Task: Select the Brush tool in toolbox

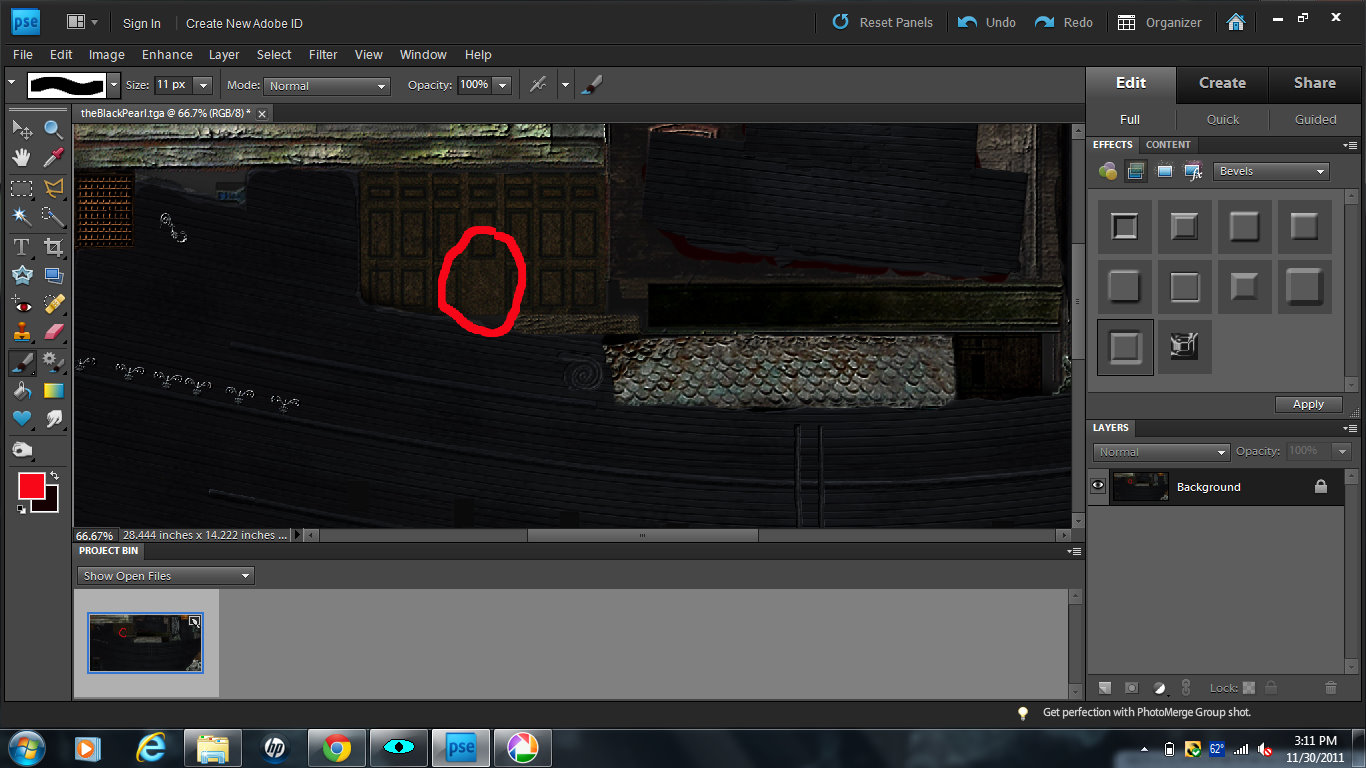Action: [x=22, y=362]
